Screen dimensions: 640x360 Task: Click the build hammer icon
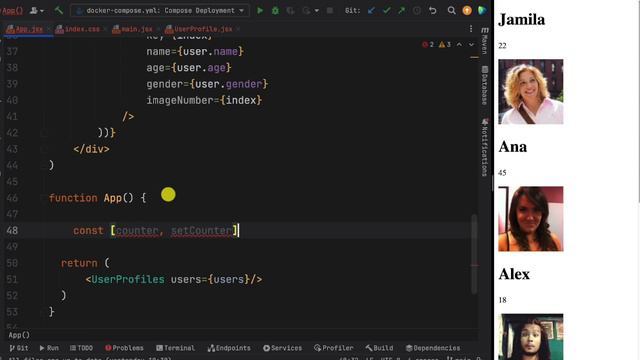58,10
